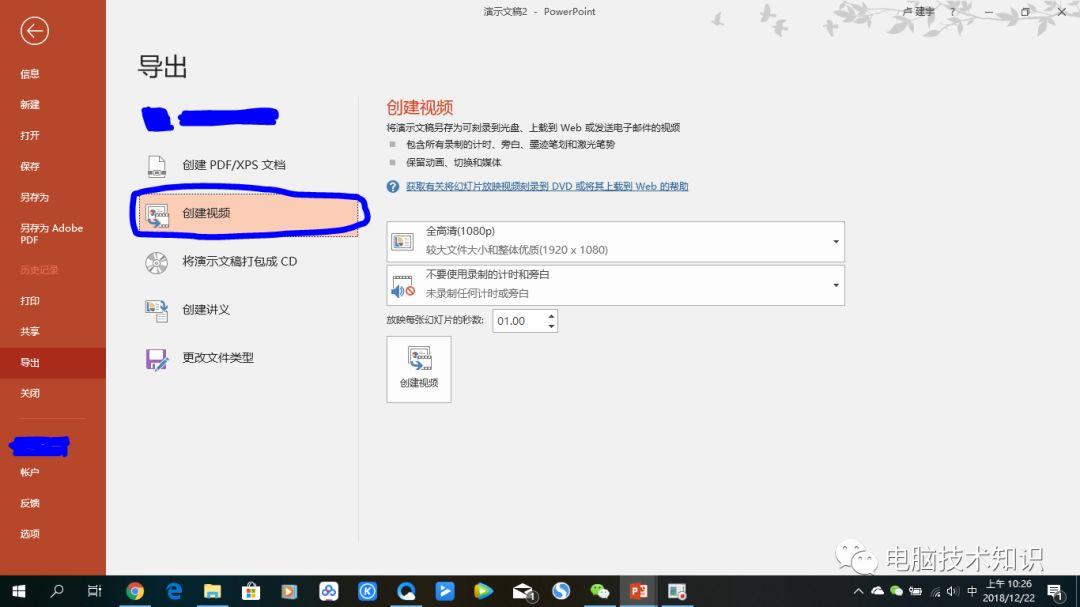Open PowerPoint help question mark in title bar
Screen dimensions: 1080x607
pos(953,12)
